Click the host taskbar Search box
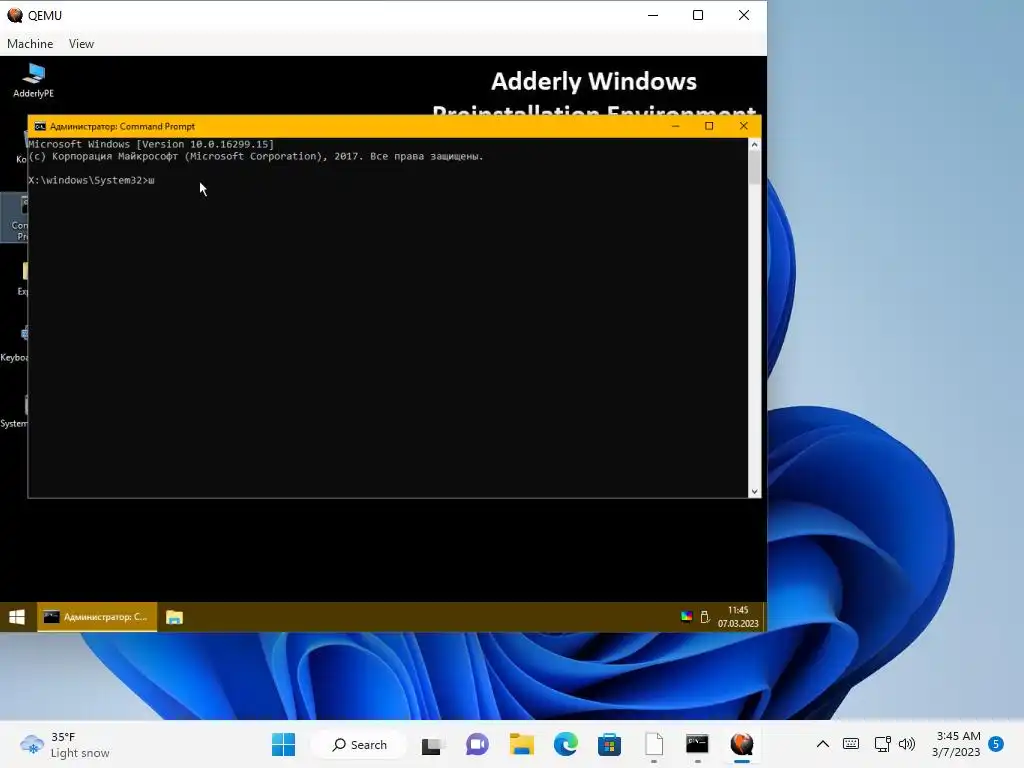 [x=359, y=744]
